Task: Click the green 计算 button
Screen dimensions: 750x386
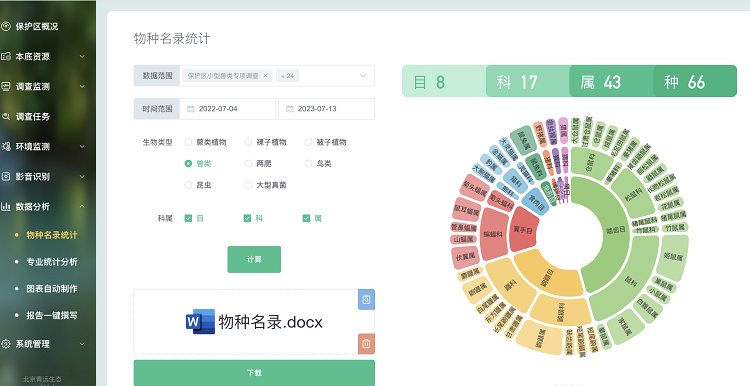Action: 254,259
